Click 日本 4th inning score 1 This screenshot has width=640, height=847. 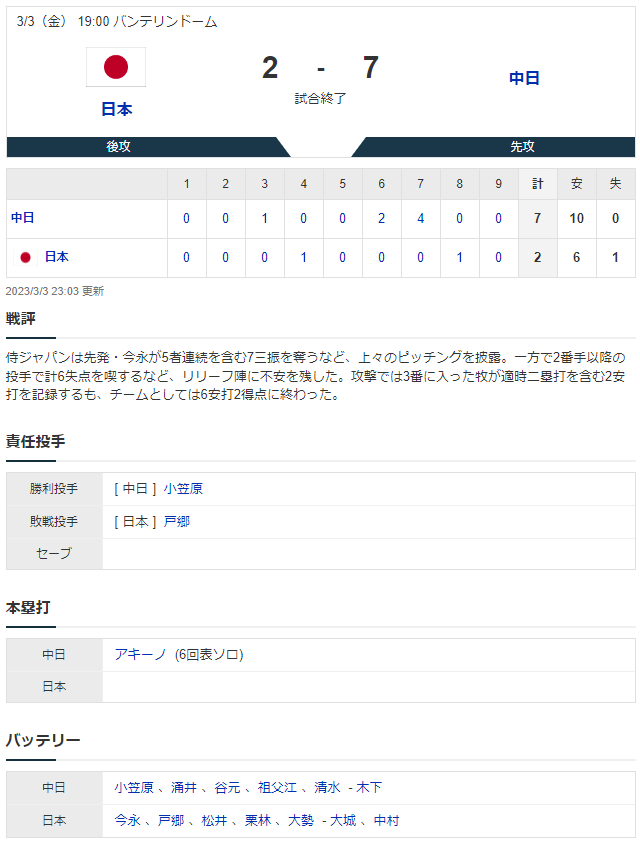click(304, 258)
